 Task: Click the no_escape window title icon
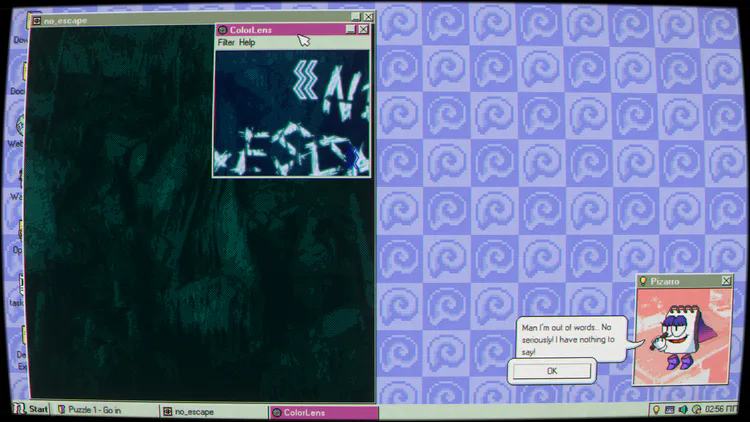pos(37,21)
